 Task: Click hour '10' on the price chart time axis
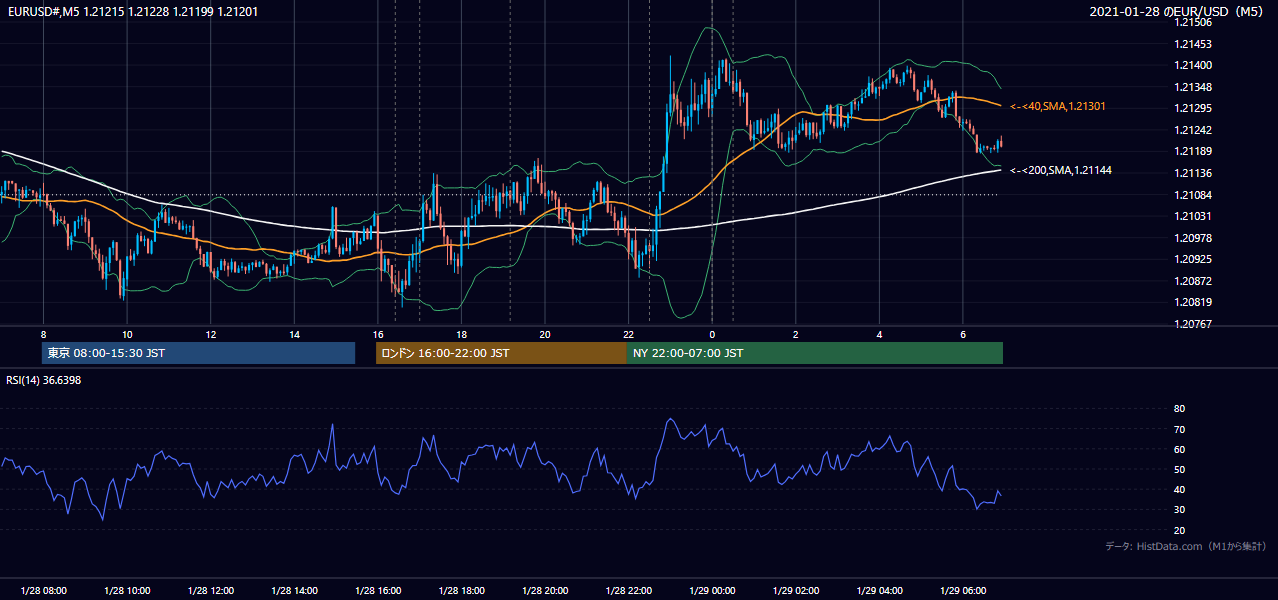[127, 334]
